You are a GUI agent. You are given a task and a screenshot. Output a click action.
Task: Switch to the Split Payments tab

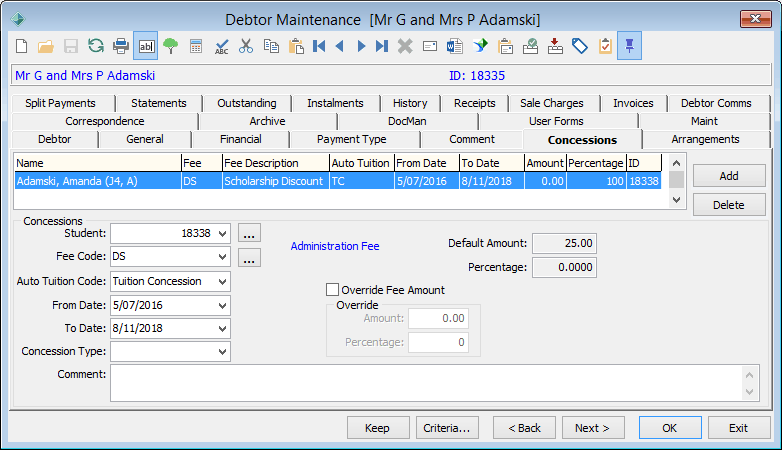(x=60, y=103)
